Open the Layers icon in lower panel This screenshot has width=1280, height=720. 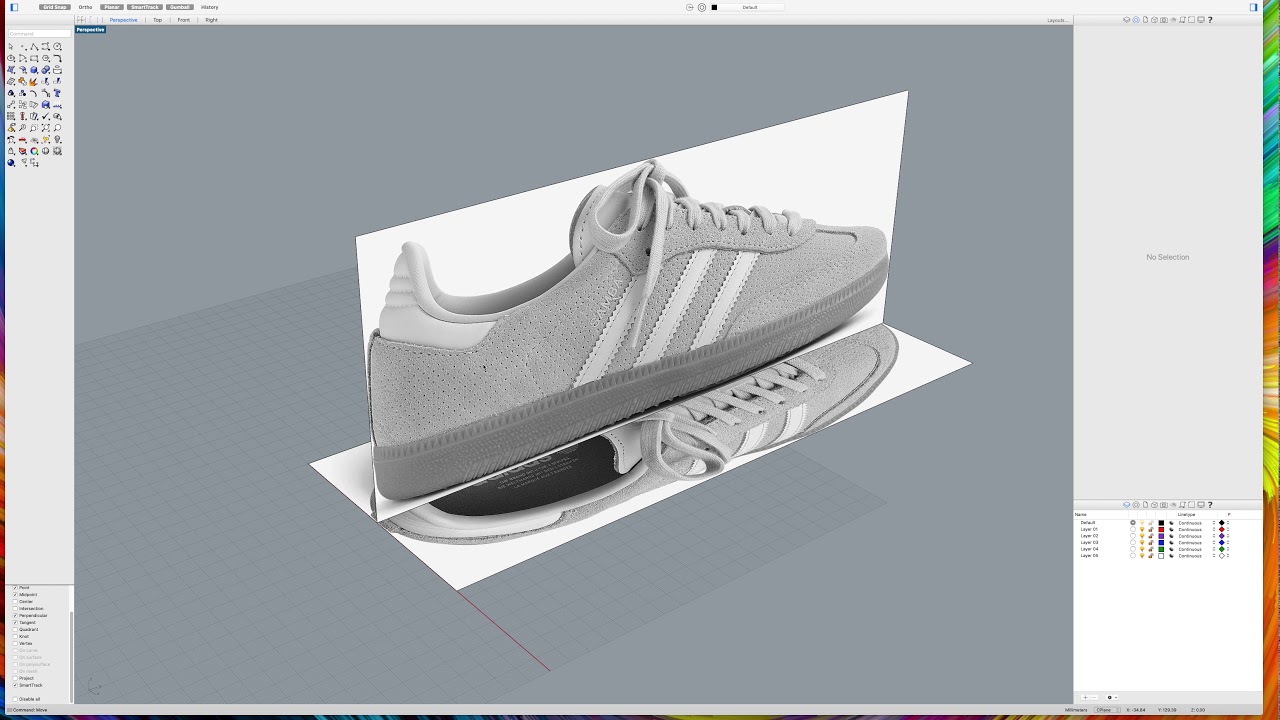tap(1126, 505)
